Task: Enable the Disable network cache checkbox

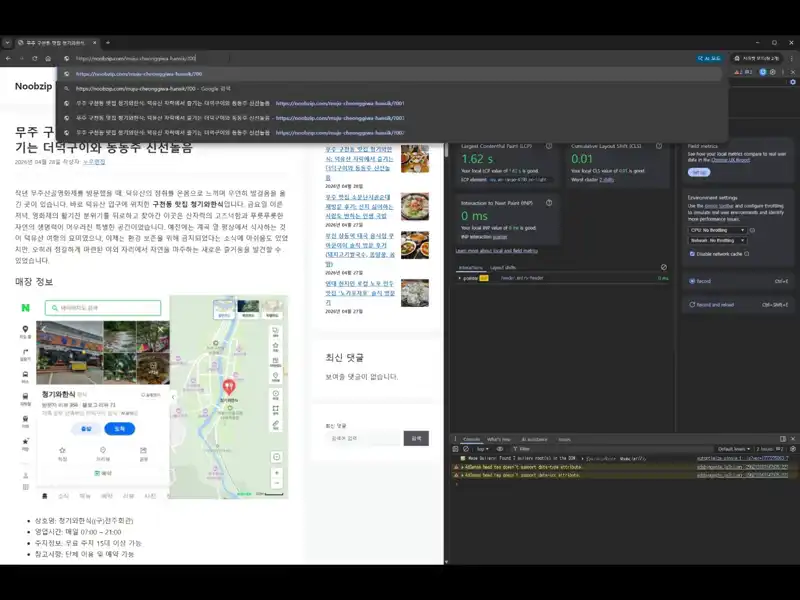Action: tap(692, 254)
